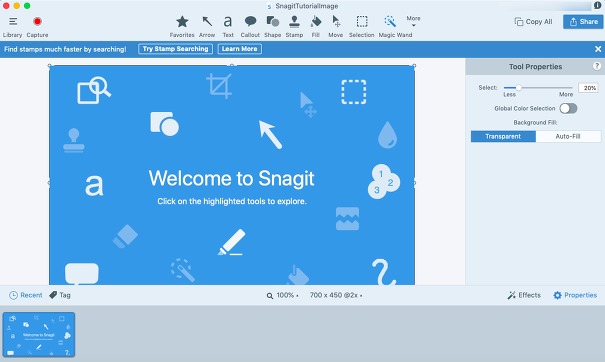Open Tool Properties help question mark

(x=597, y=66)
